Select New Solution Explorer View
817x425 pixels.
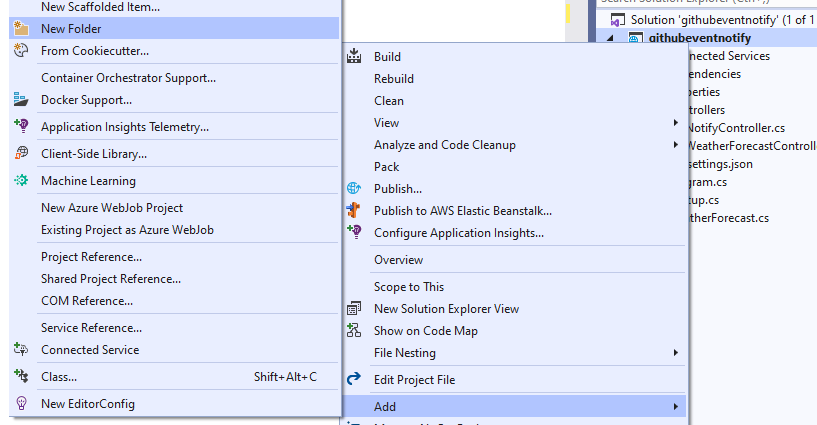point(514,308)
